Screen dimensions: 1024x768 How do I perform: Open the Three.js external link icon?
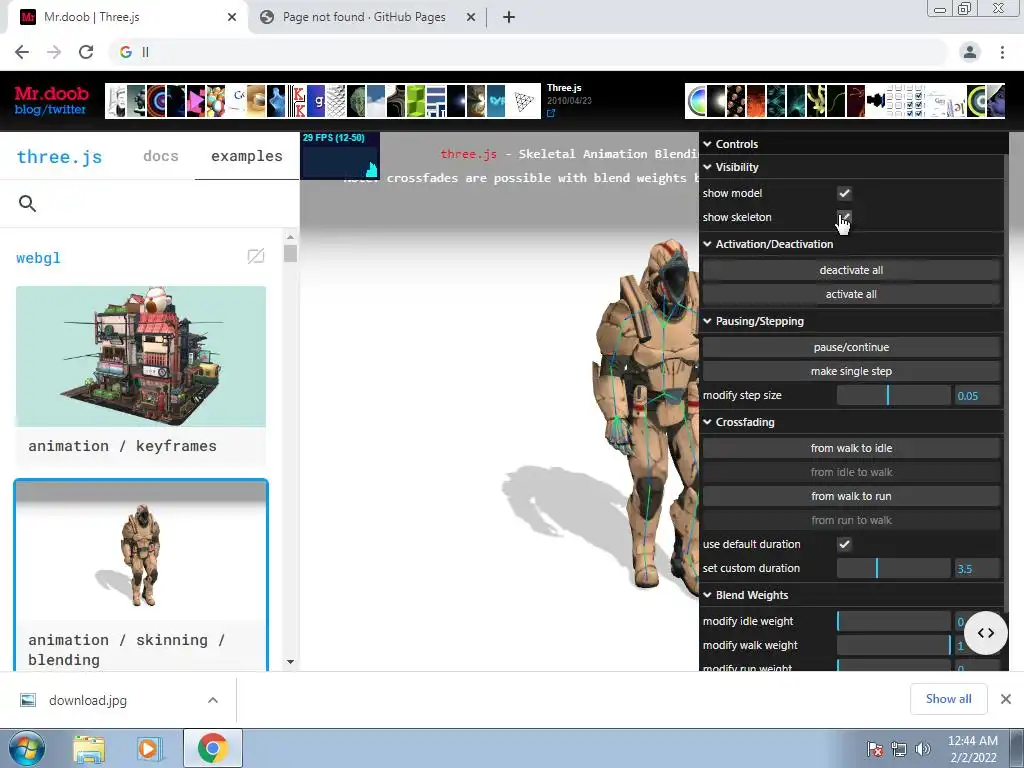(x=551, y=113)
